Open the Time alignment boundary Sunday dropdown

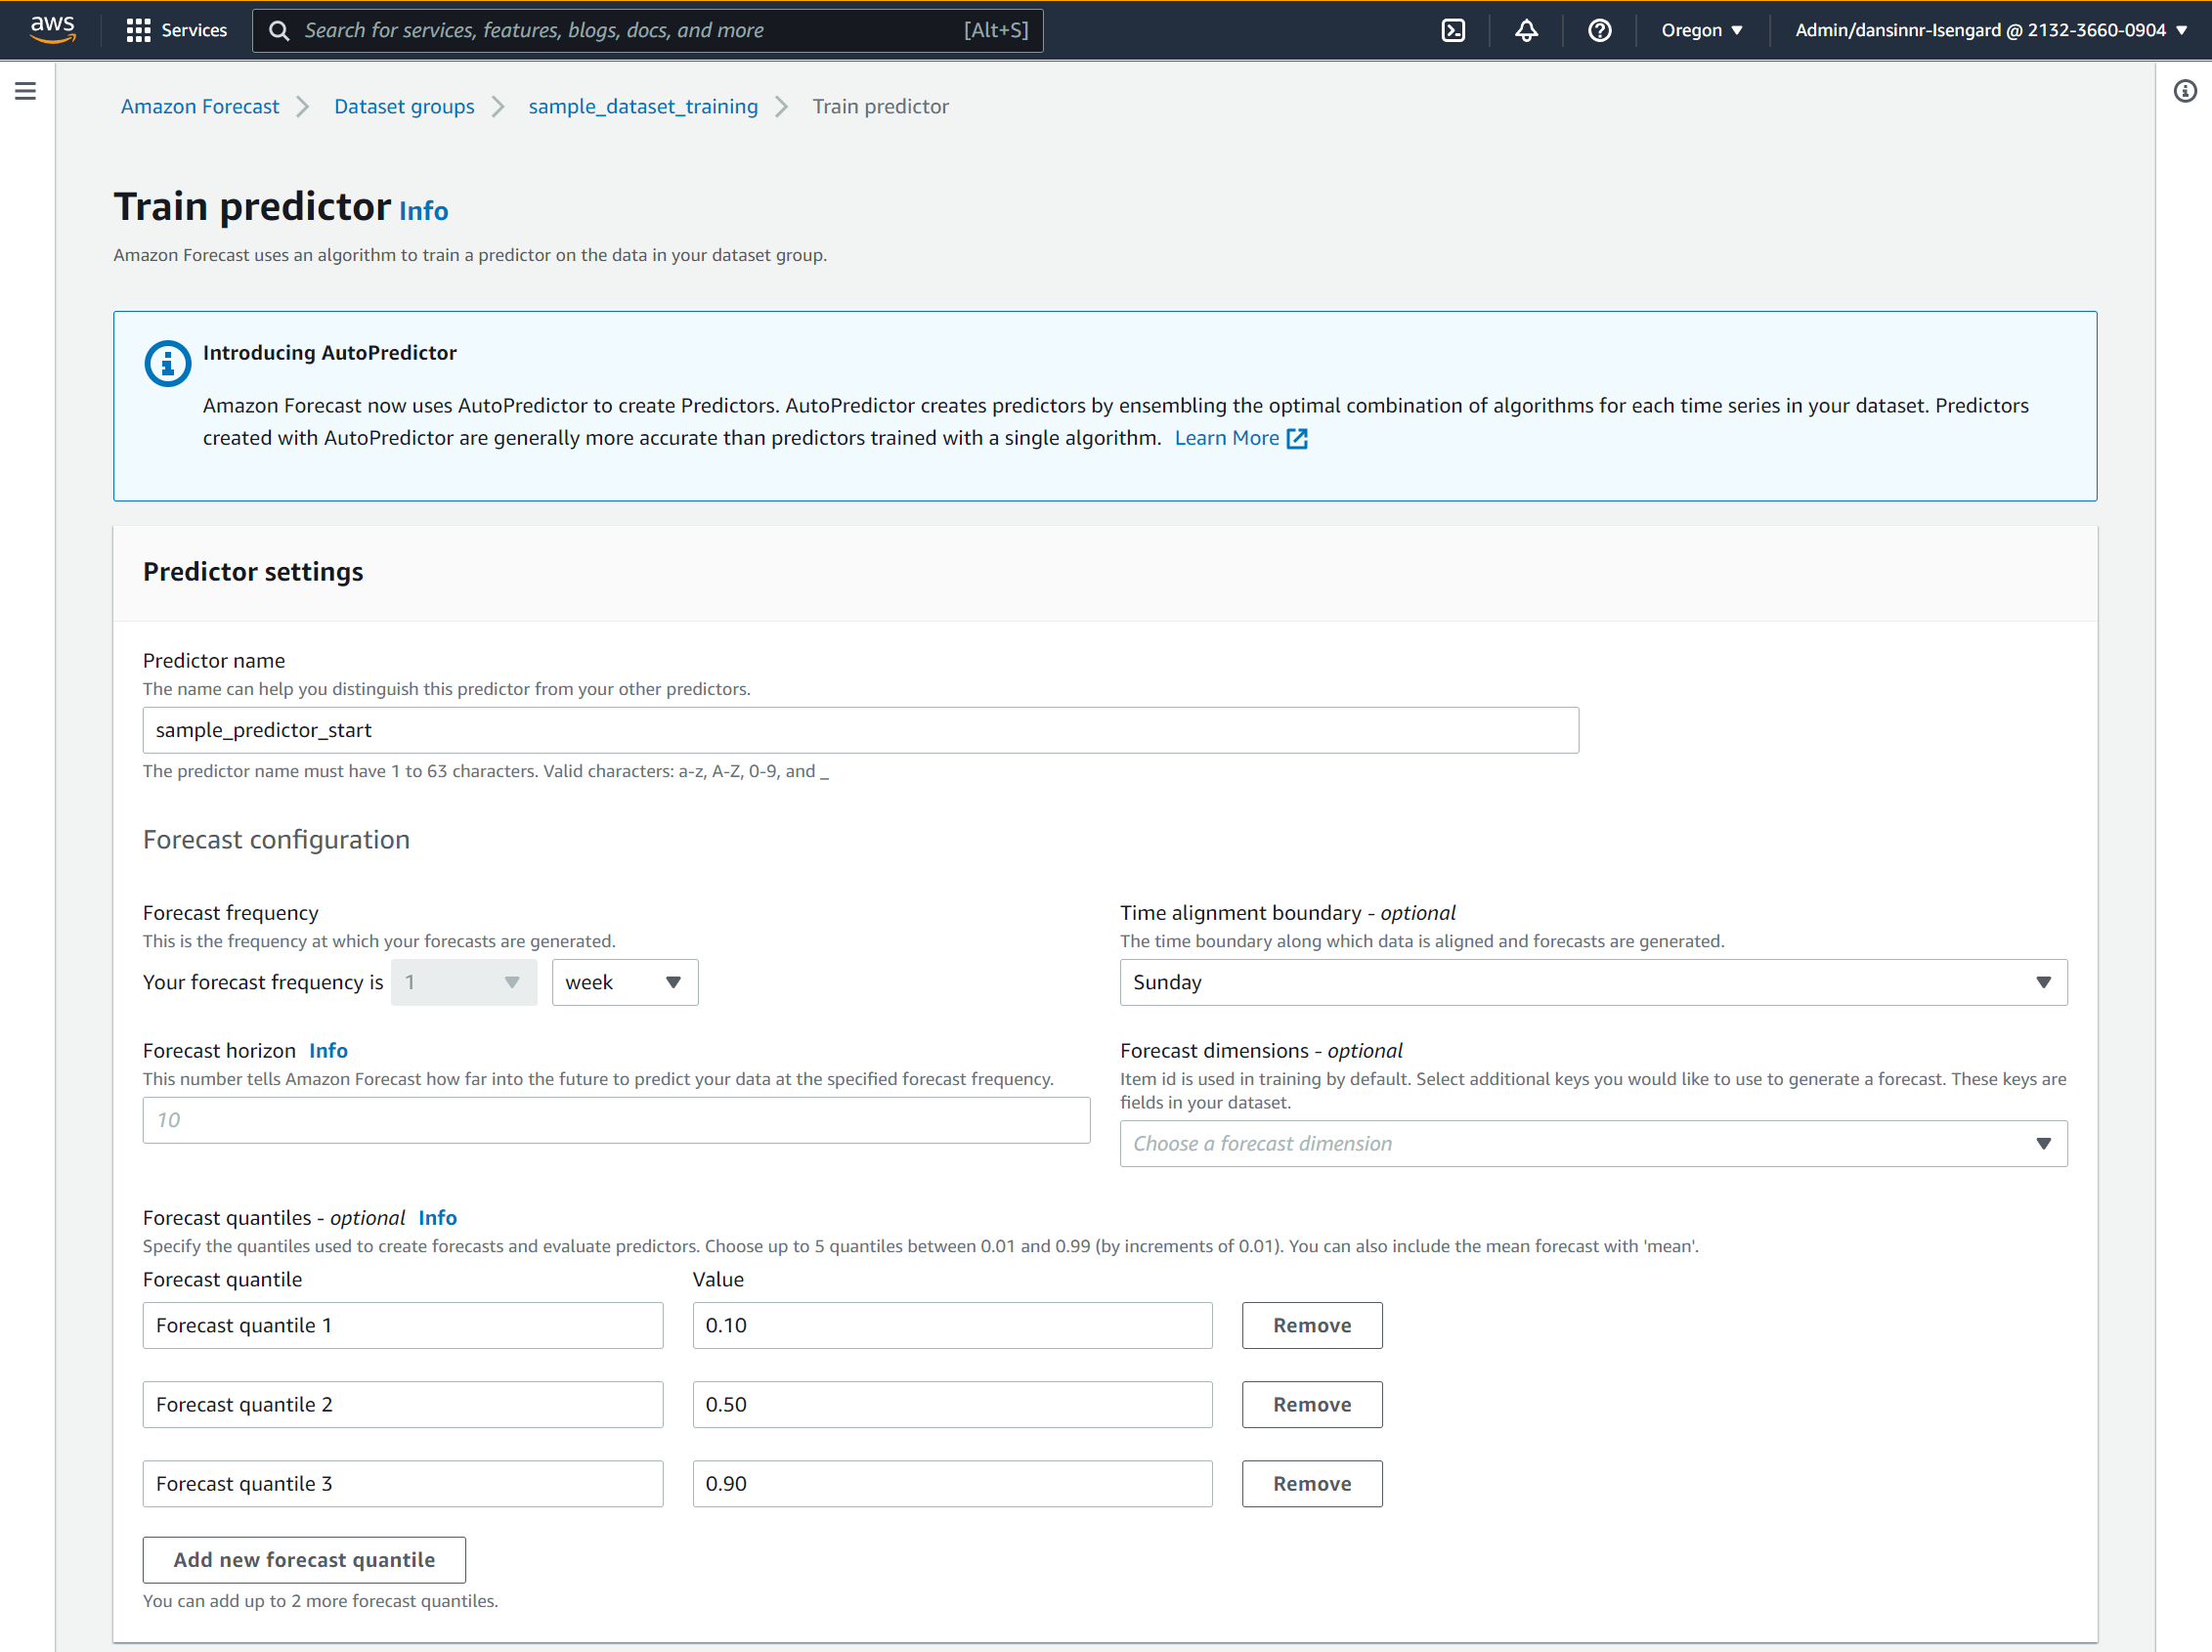tap(1592, 983)
